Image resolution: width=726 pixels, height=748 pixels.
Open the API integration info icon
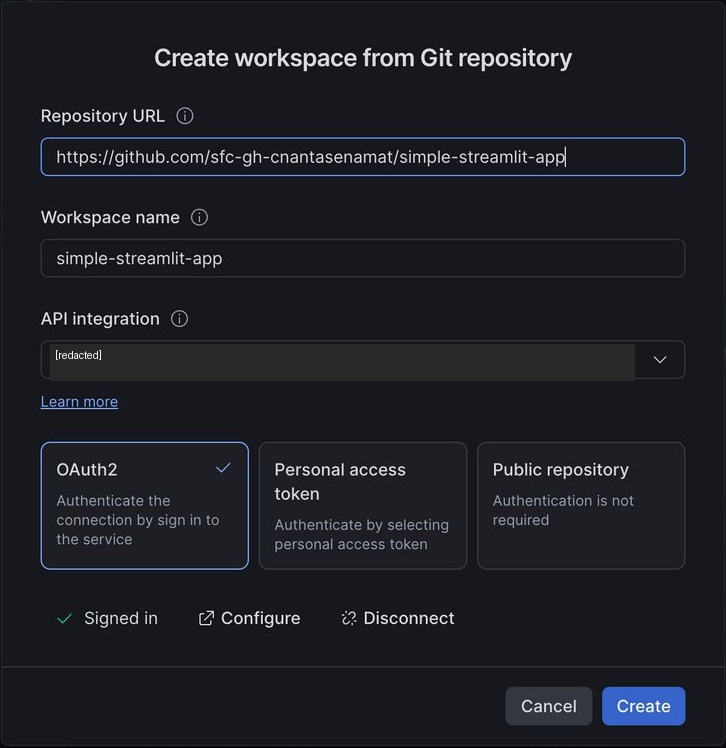[179, 319]
